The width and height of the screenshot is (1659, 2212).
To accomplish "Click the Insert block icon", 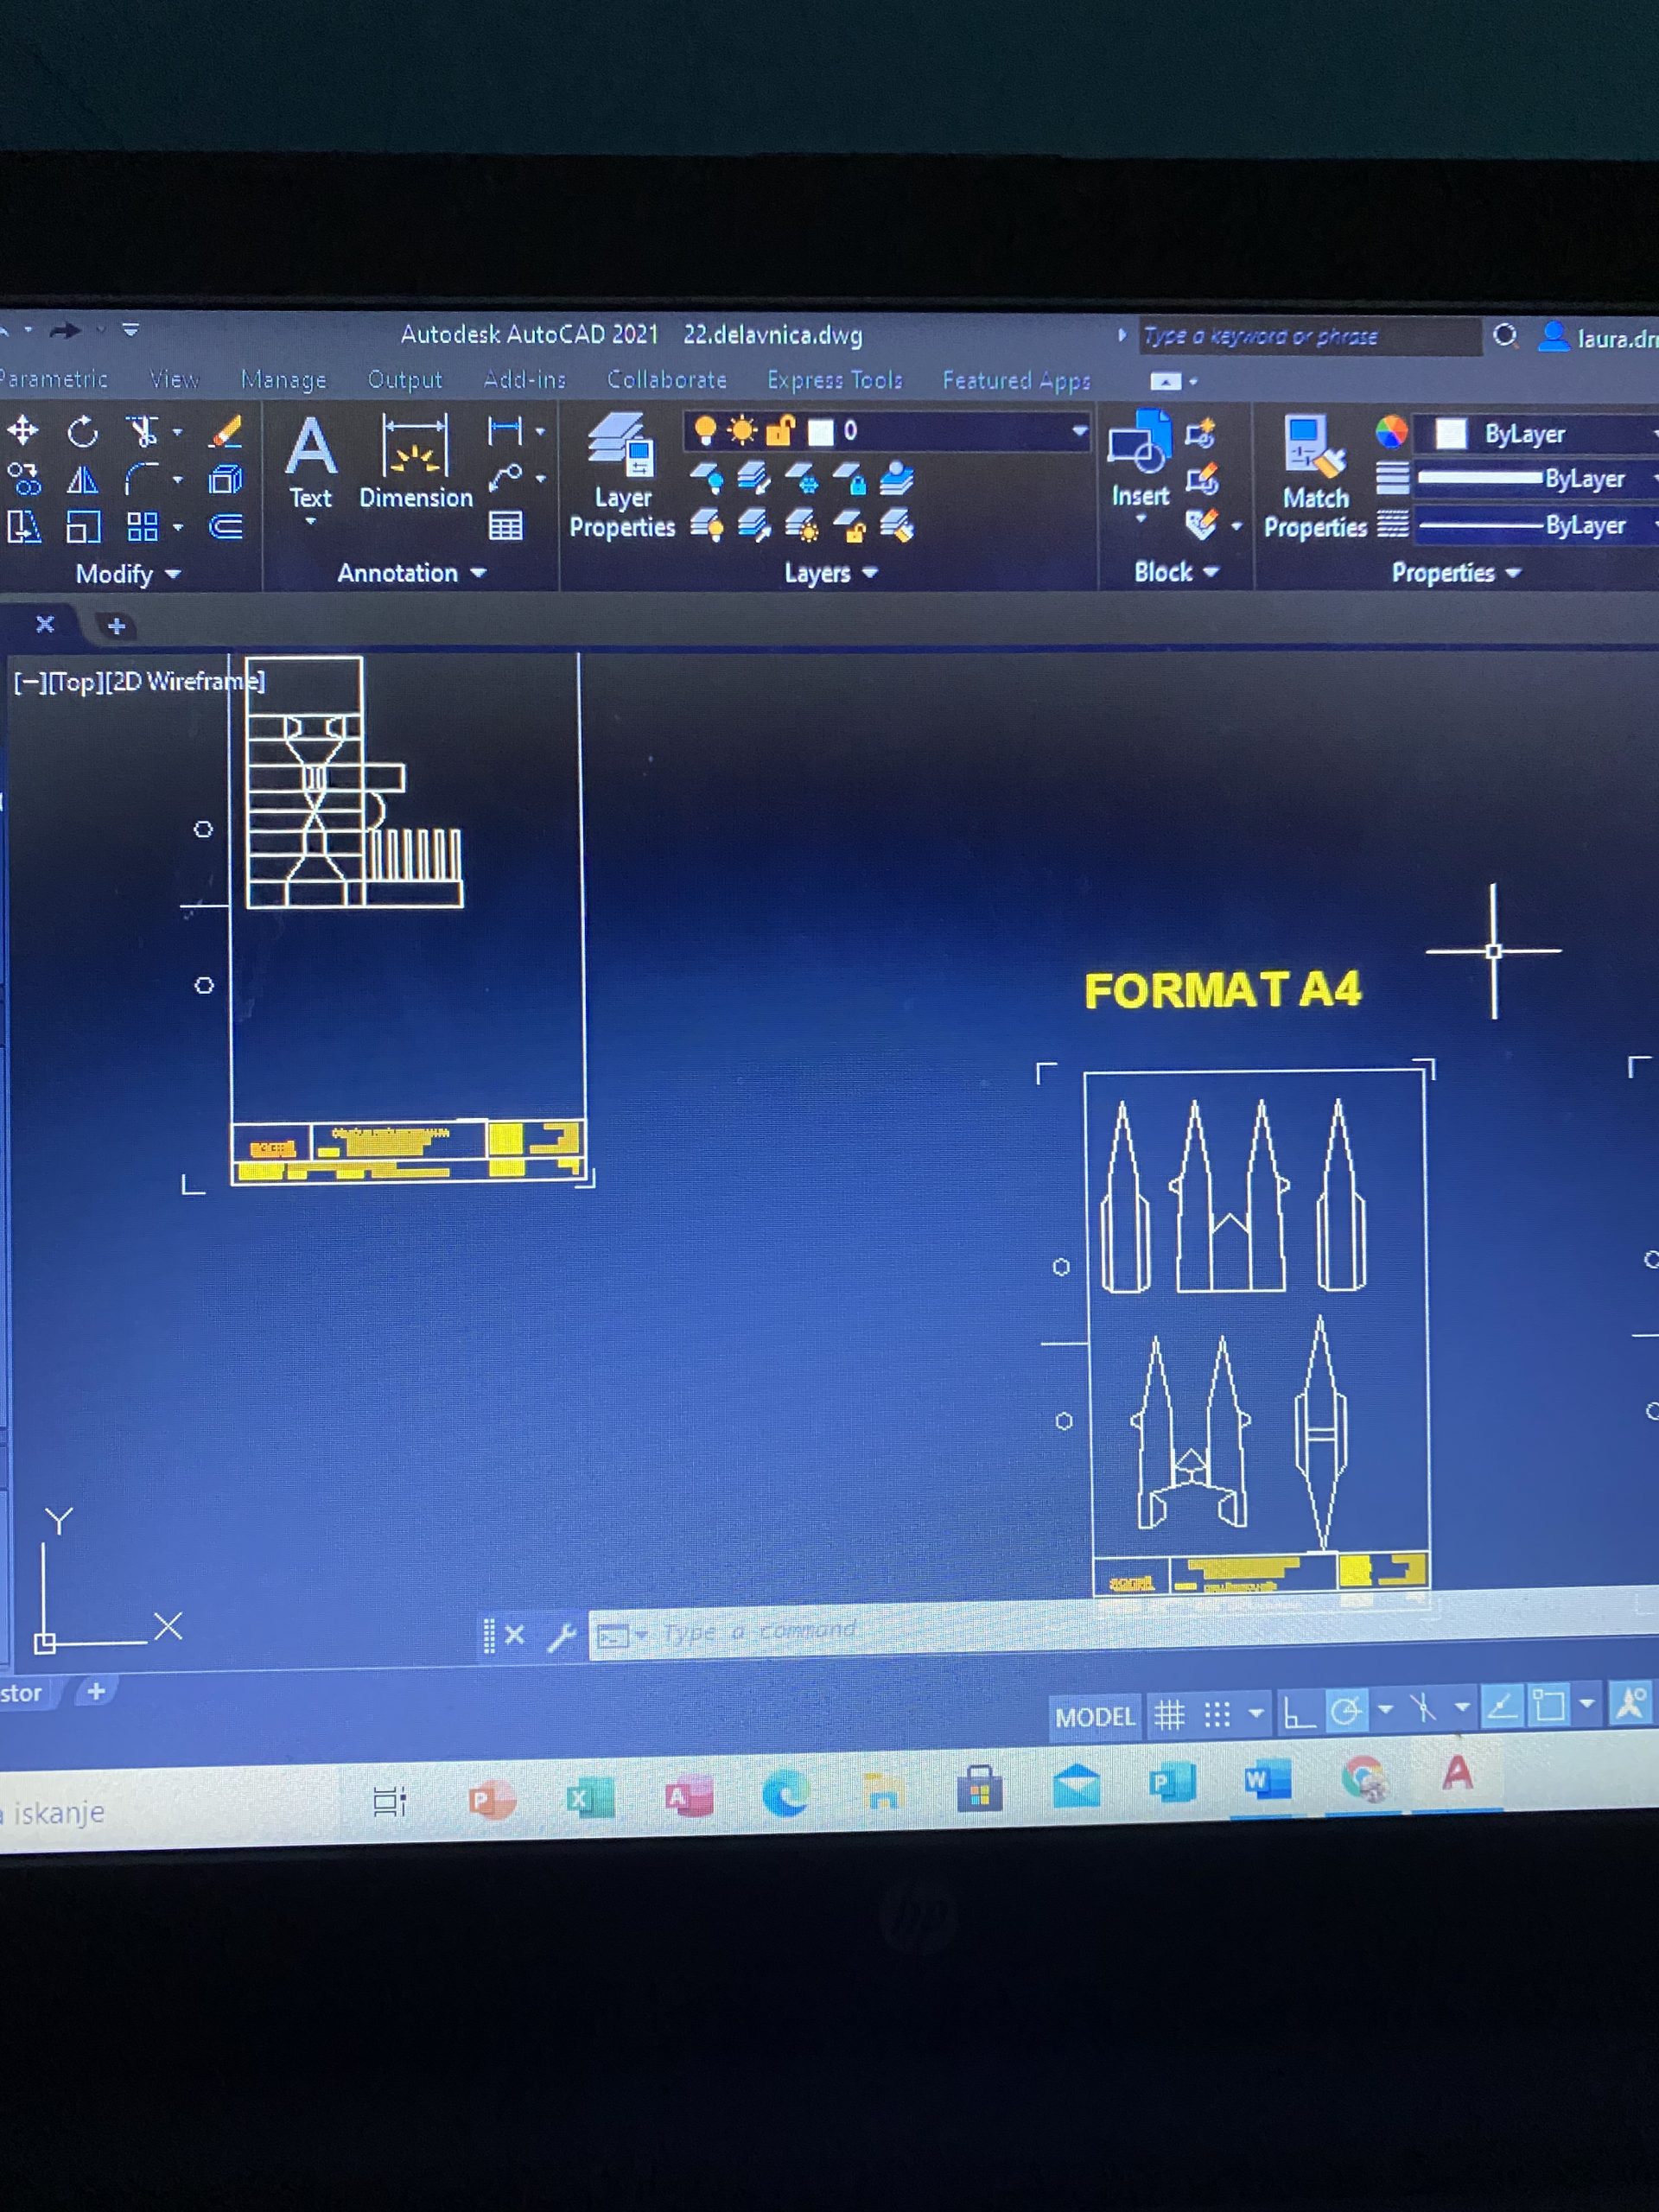I will pyautogui.click(x=1140, y=458).
